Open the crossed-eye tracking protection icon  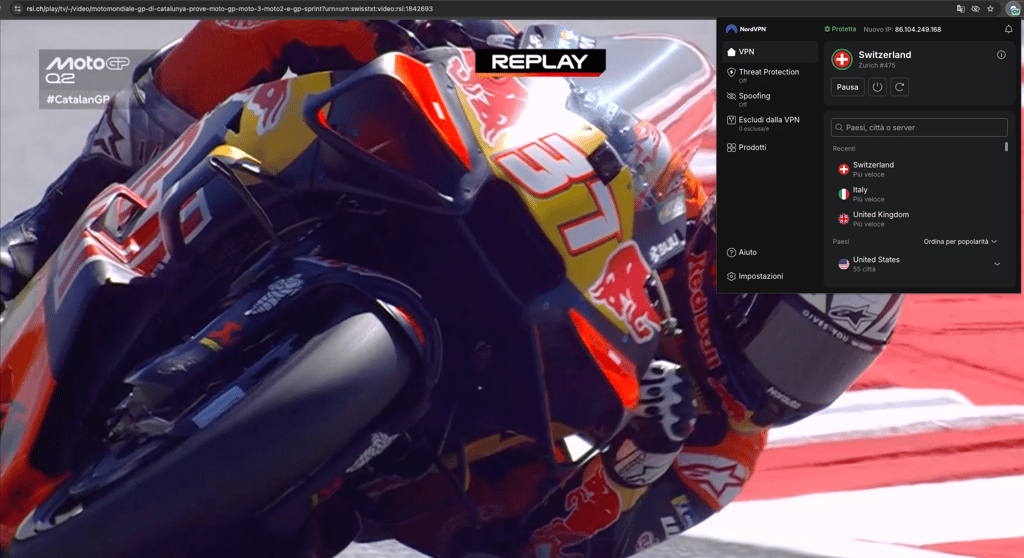tap(975, 8)
